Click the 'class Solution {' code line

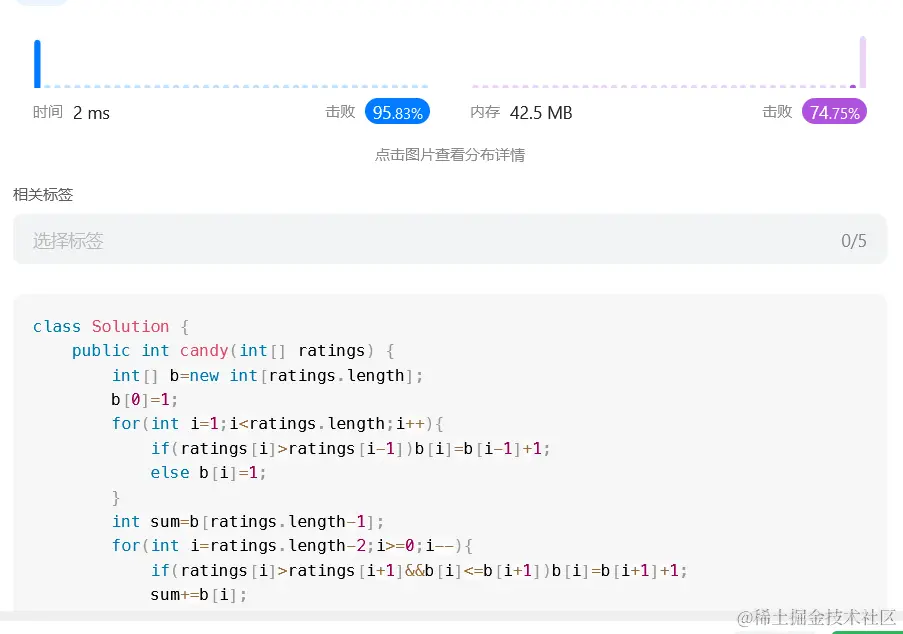point(111,327)
